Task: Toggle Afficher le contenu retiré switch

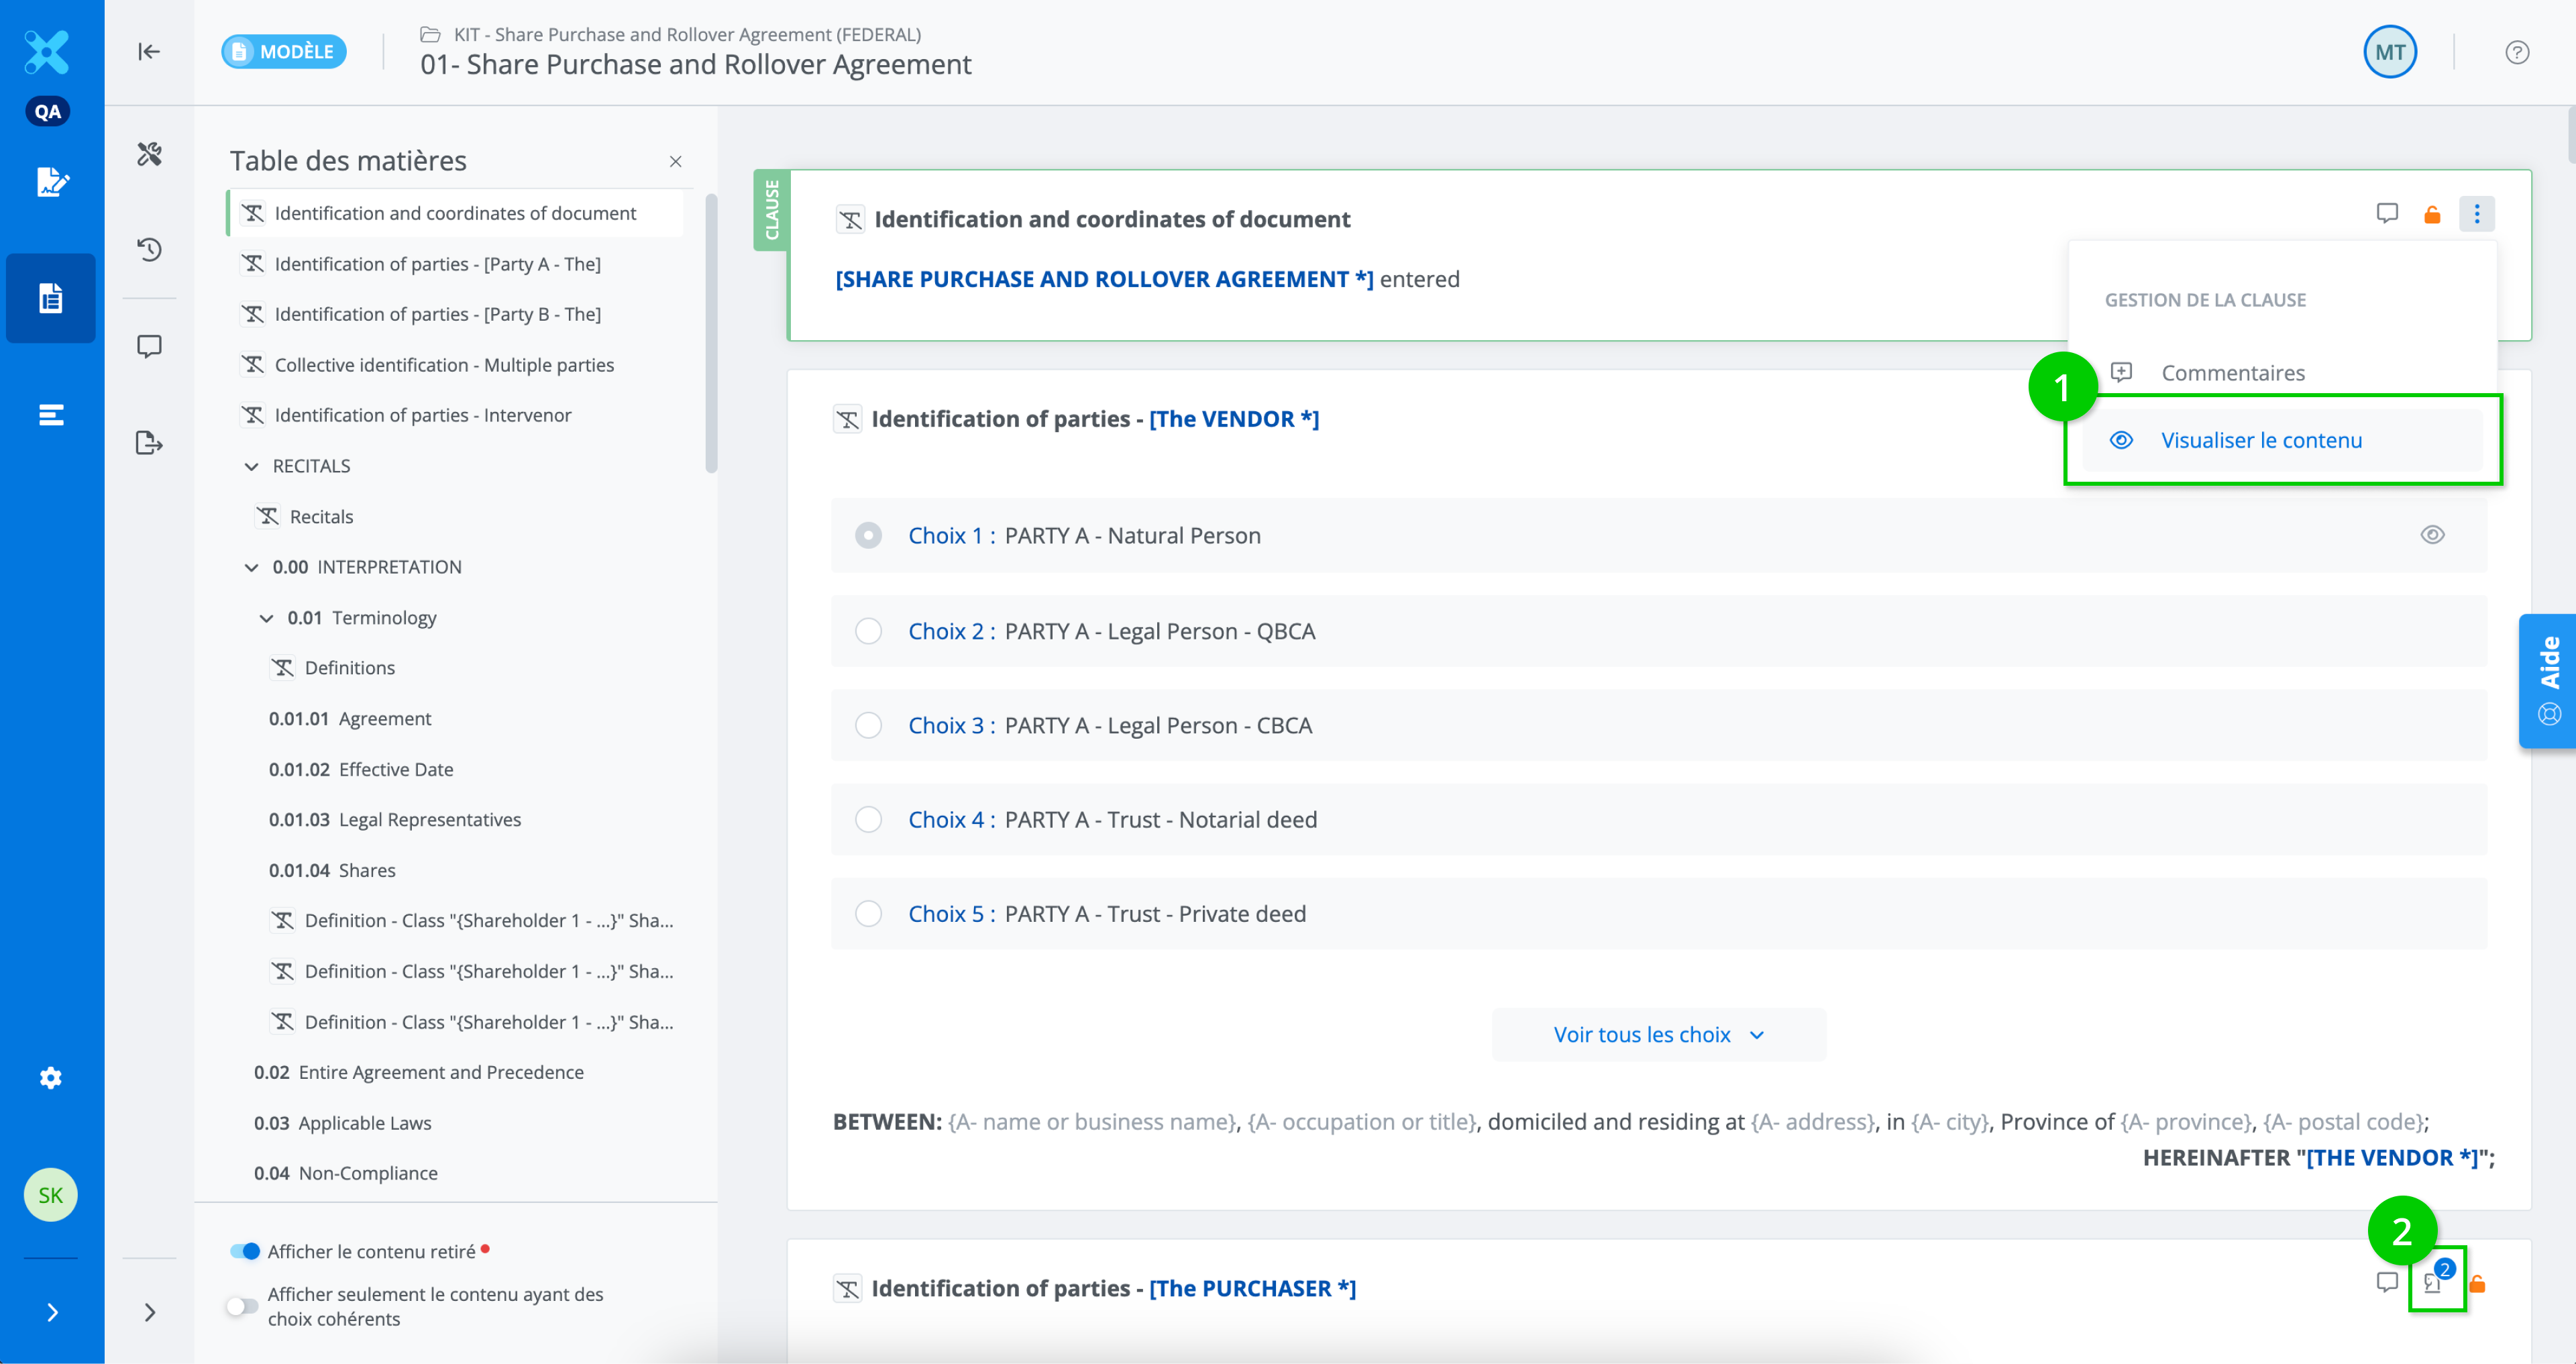Action: point(244,1251)
